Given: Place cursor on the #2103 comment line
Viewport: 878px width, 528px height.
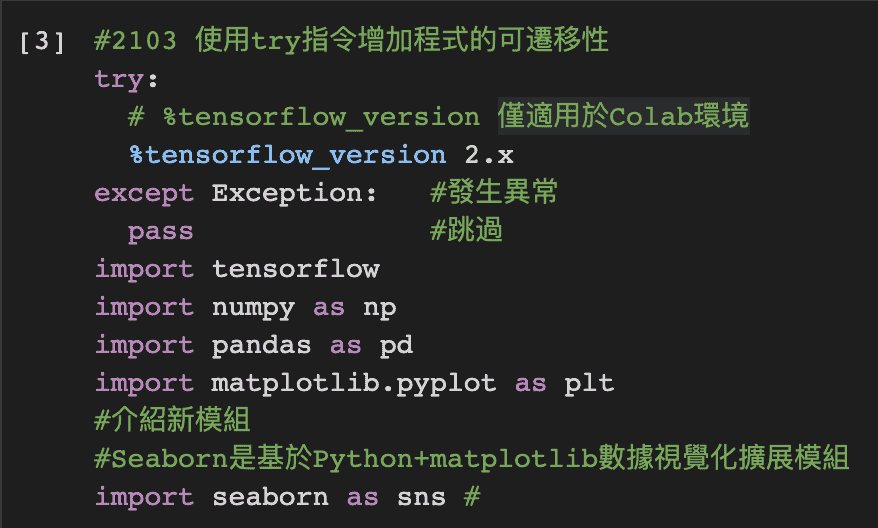Looking at the screenshot, I should pos(352,40).
